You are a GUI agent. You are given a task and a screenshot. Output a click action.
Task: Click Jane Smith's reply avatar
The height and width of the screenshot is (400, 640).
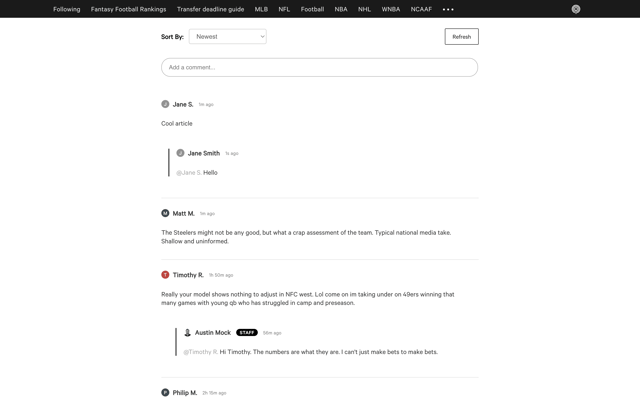coord(180,153)
